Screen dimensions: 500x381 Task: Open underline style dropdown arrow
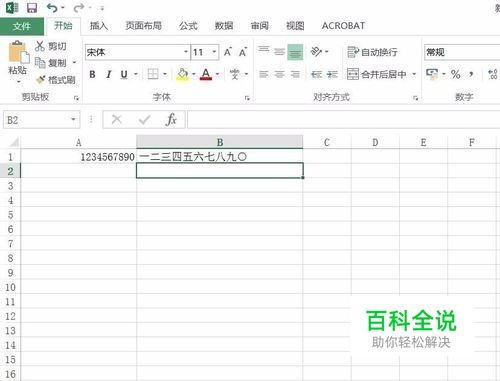tap(135, 74)
